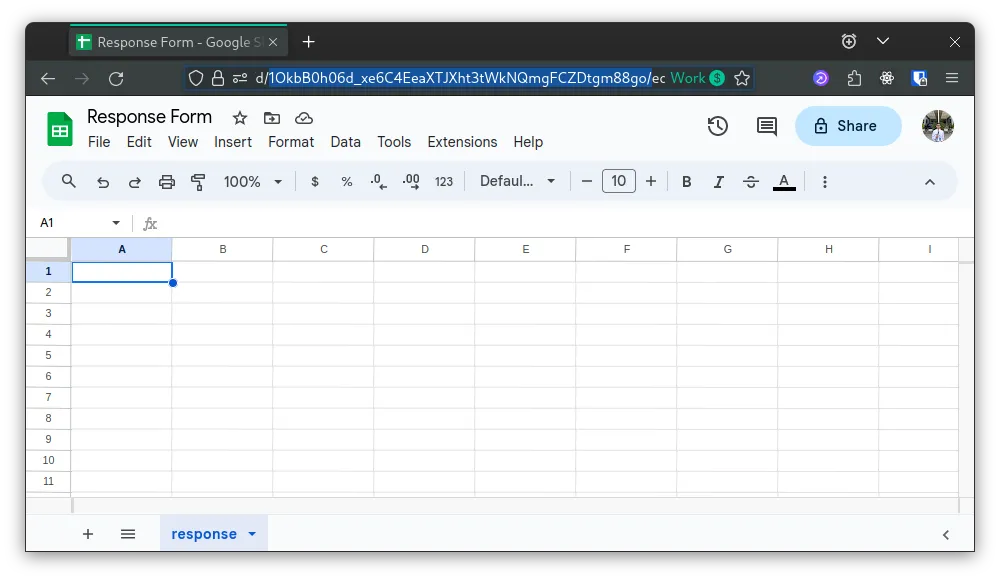Open the zoom level dropdown
Image resolution: width=1000 pixels, height=580 pixels.
[253, 181]
